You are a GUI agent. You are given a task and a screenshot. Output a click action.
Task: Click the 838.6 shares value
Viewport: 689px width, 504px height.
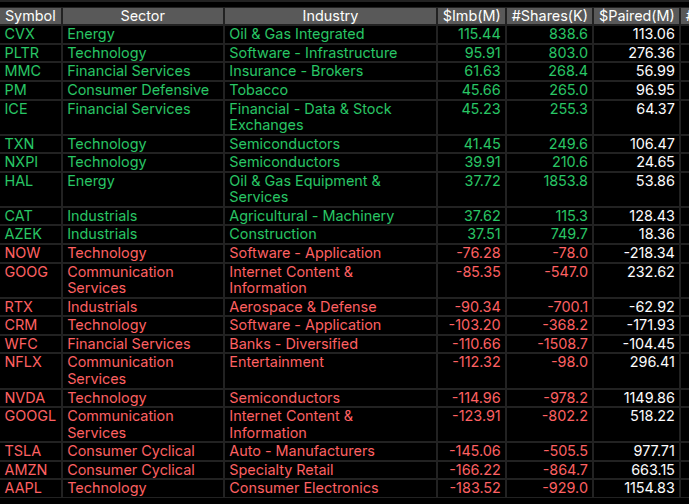568,34
